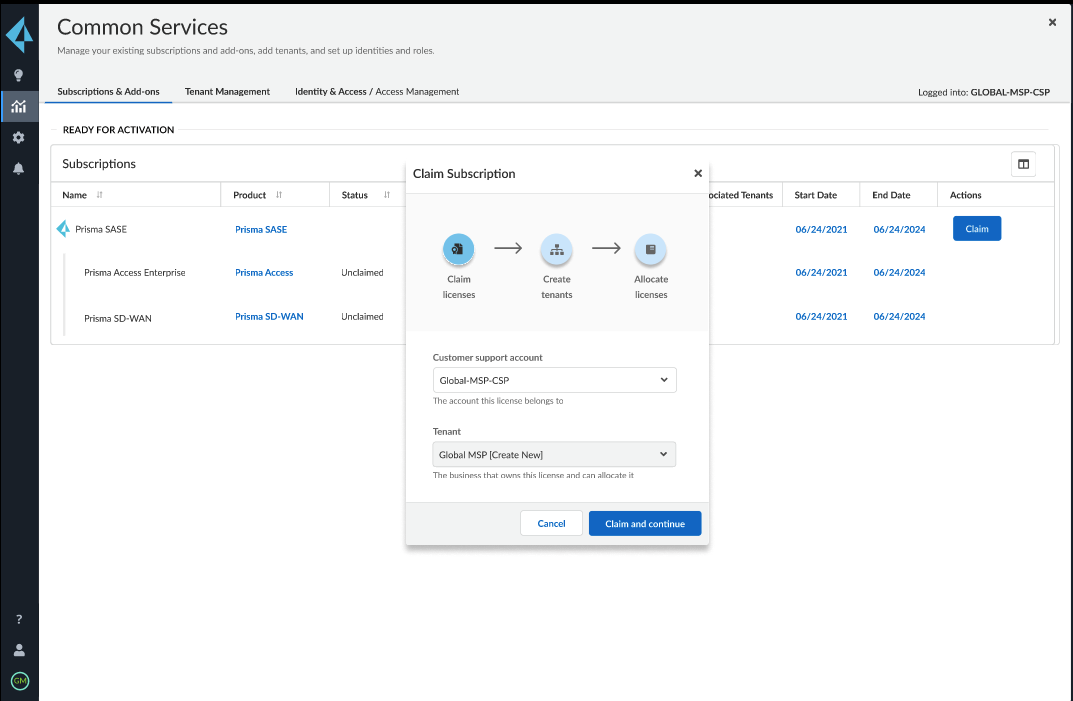The width and height of the screenshot is (1073, 701).
Task: Click the Claim licenses step icon
Action: [458, 249]
